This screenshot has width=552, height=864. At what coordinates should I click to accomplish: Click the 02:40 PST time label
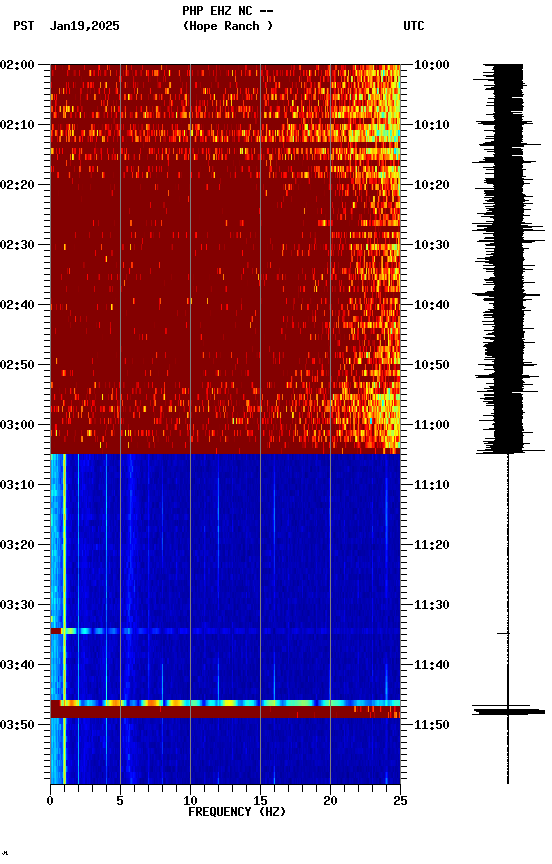(17, 305)
